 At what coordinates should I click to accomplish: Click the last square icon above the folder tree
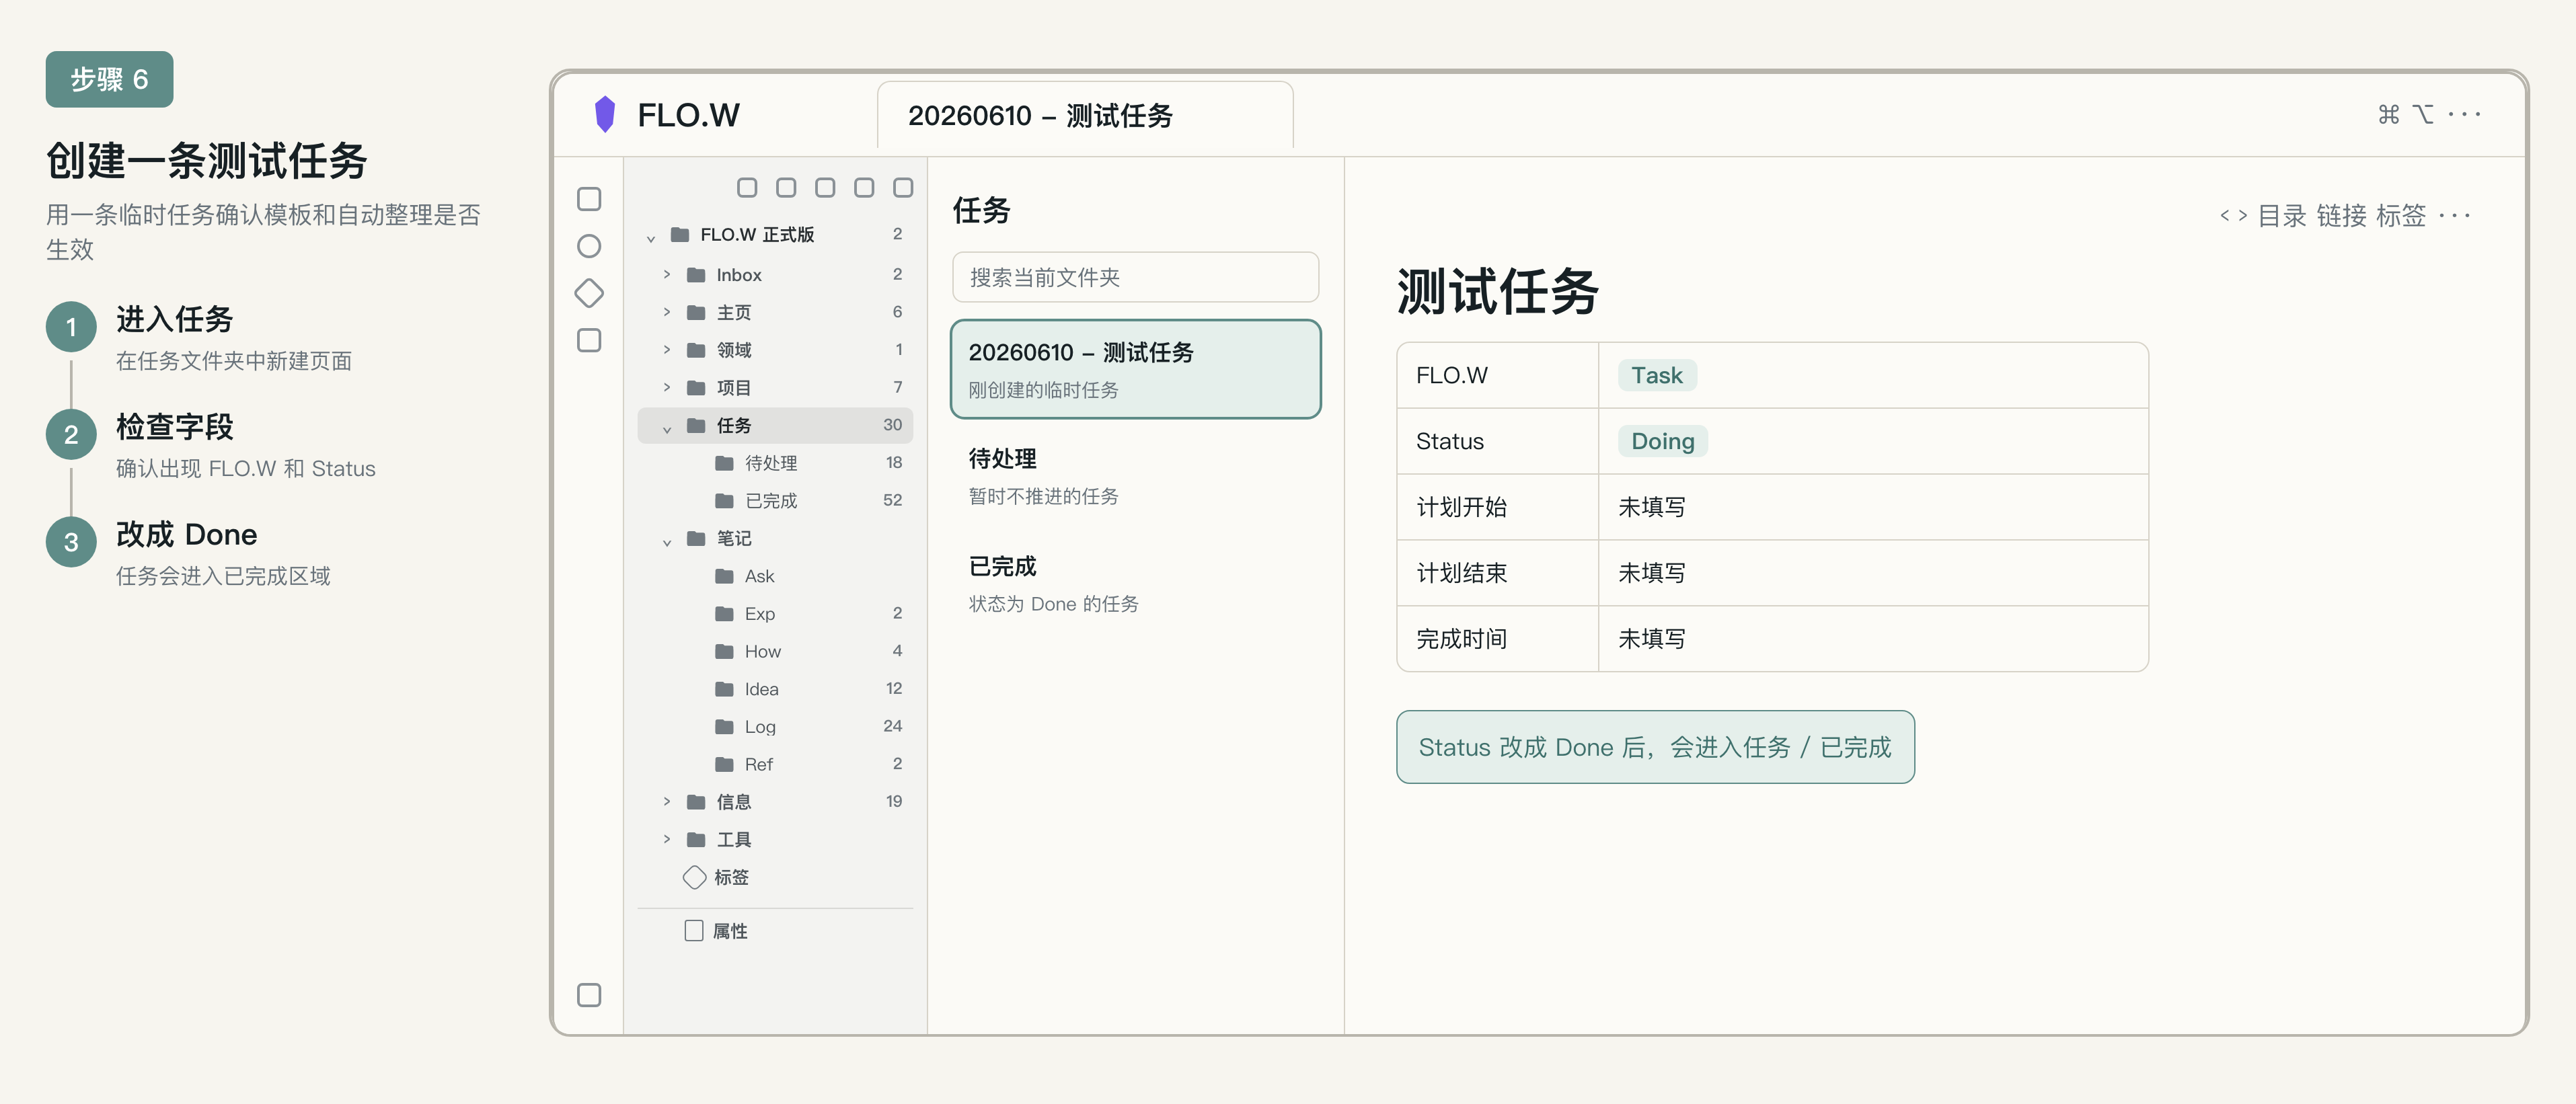pos(903,187)
